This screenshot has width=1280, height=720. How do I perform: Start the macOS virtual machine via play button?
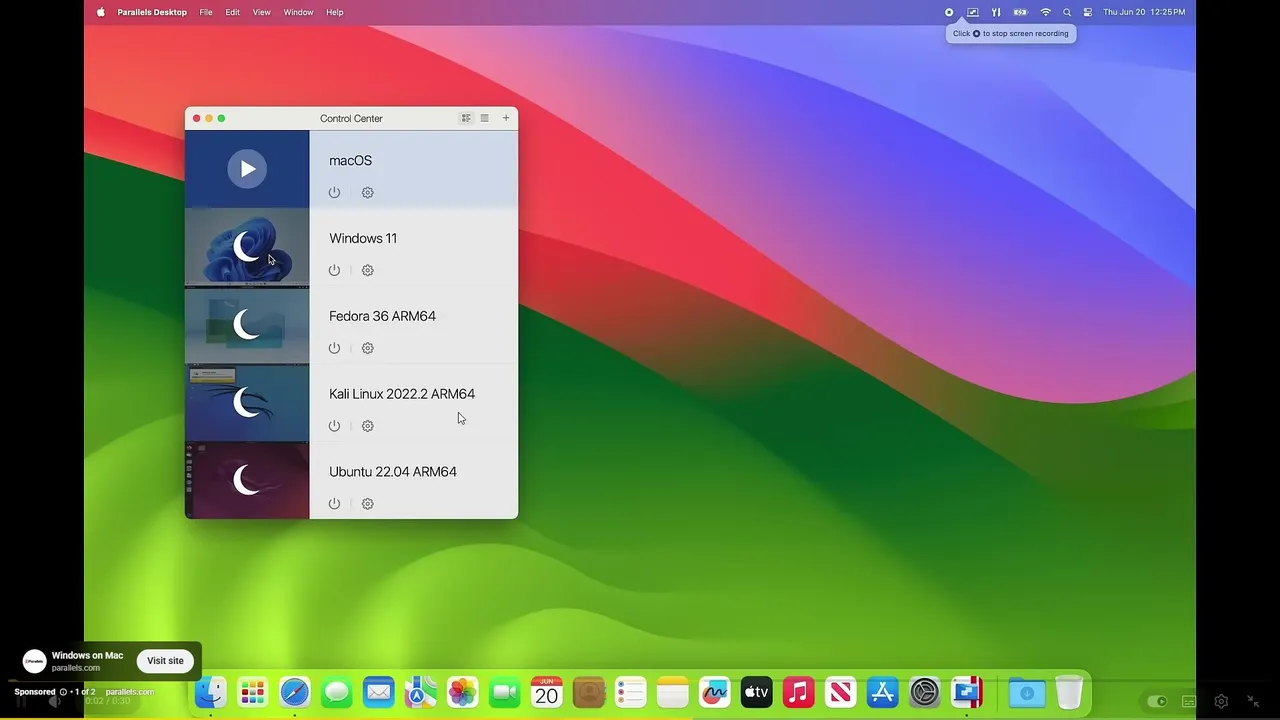click(247, 169)
